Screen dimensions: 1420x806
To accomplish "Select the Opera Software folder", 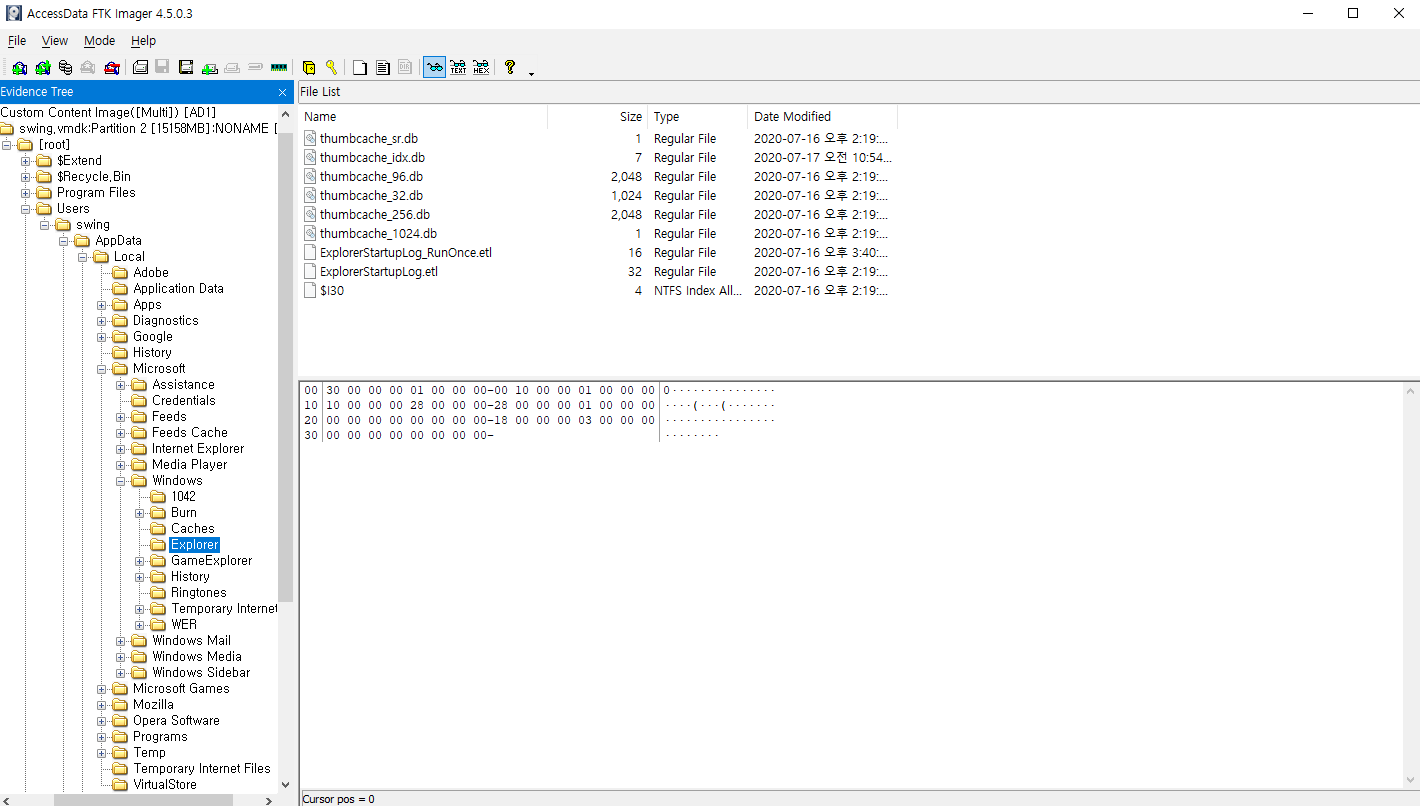I will pos(176,720).
